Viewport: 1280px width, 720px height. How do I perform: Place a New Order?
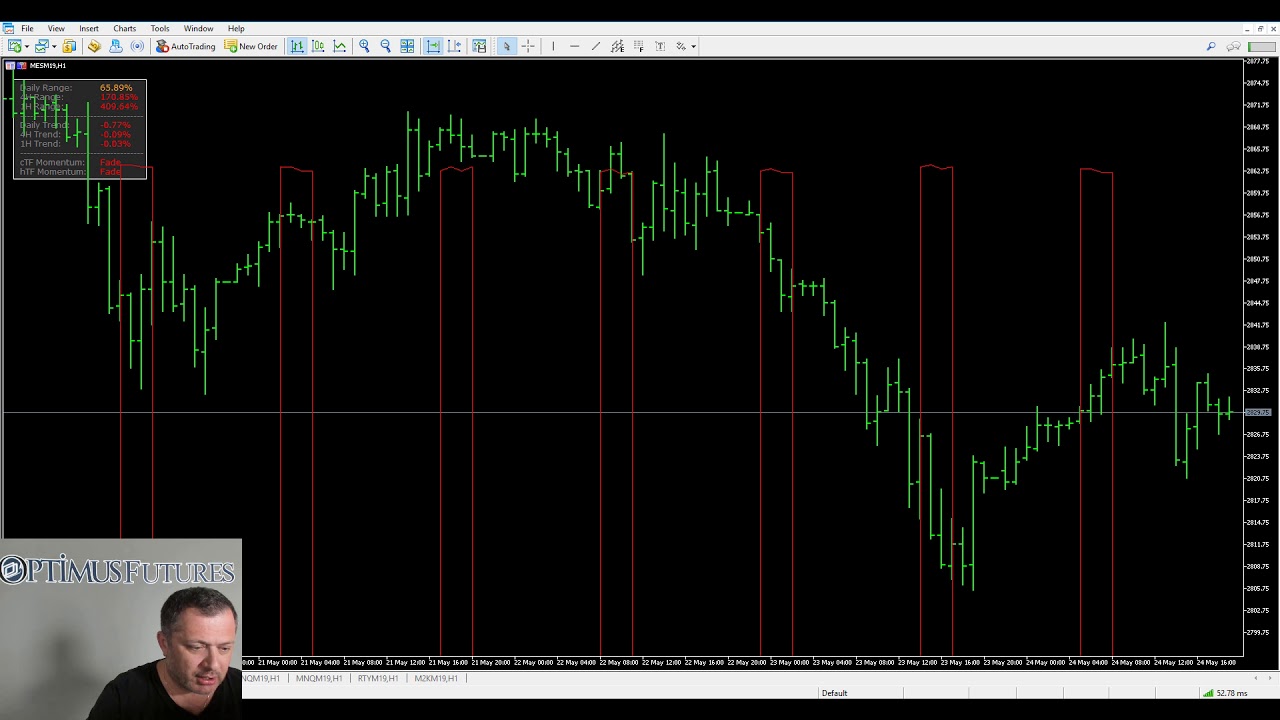(257, 46)
